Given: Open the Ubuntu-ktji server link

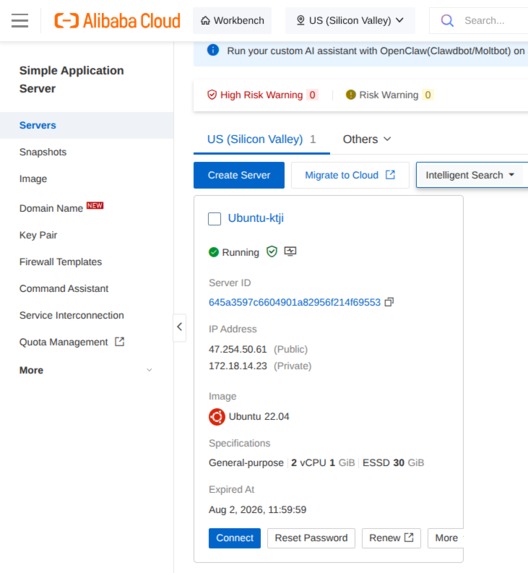Looking at the screenshot, I should [x=256, y=218].
